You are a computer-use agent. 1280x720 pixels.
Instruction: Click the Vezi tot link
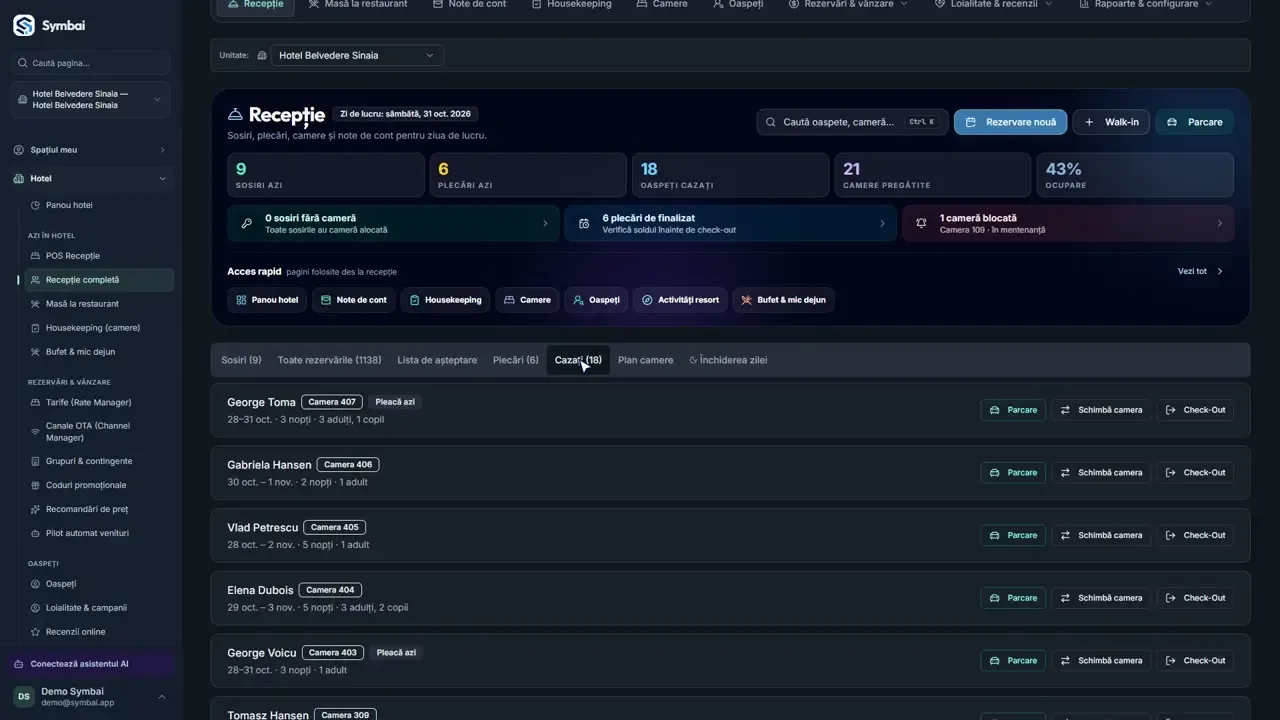point(1200,271)
